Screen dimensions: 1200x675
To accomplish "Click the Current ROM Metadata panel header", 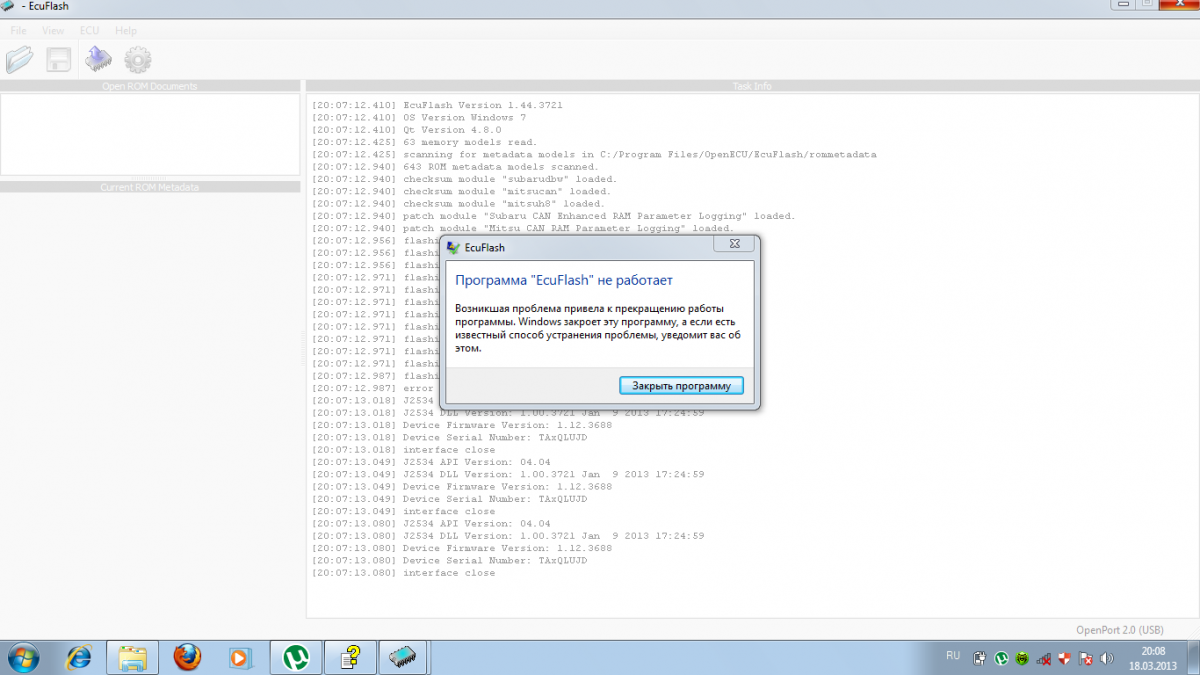I will point(150,187).
